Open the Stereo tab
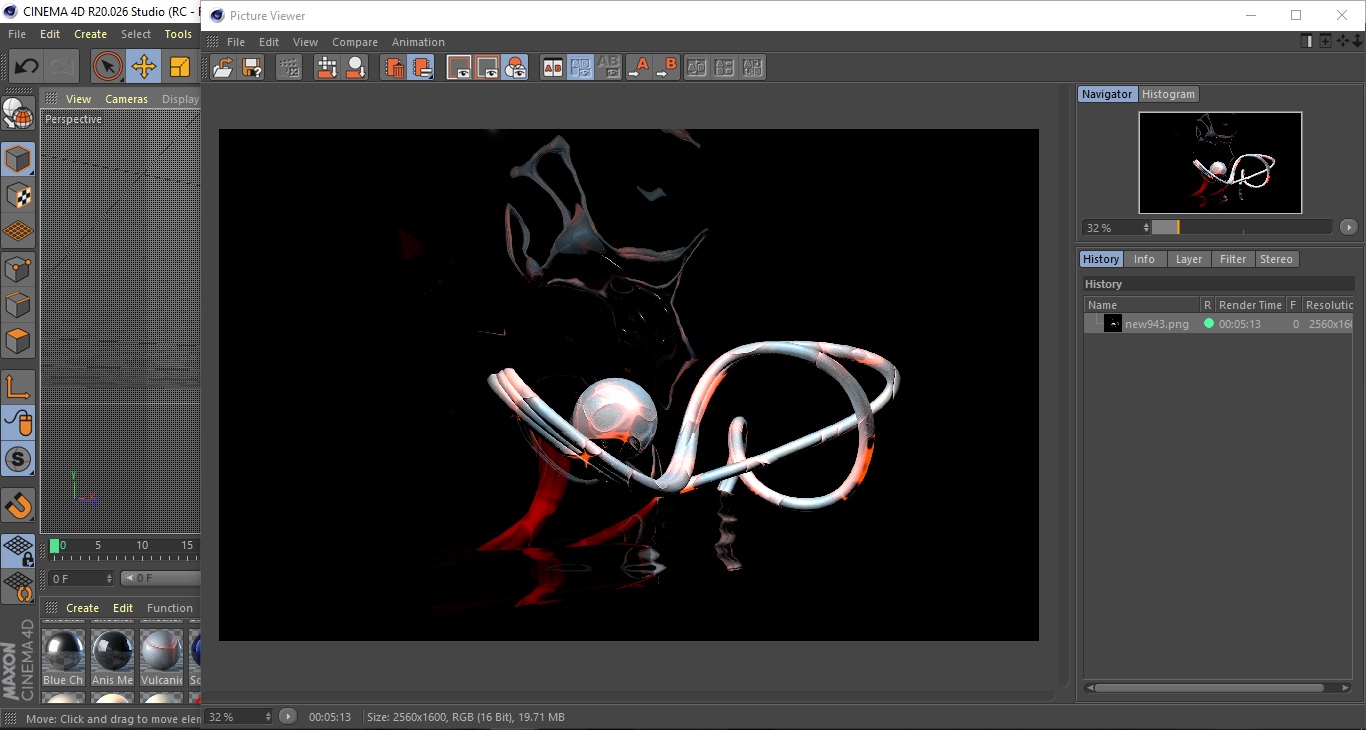 pyautogui.click(x=1276, y=259)
